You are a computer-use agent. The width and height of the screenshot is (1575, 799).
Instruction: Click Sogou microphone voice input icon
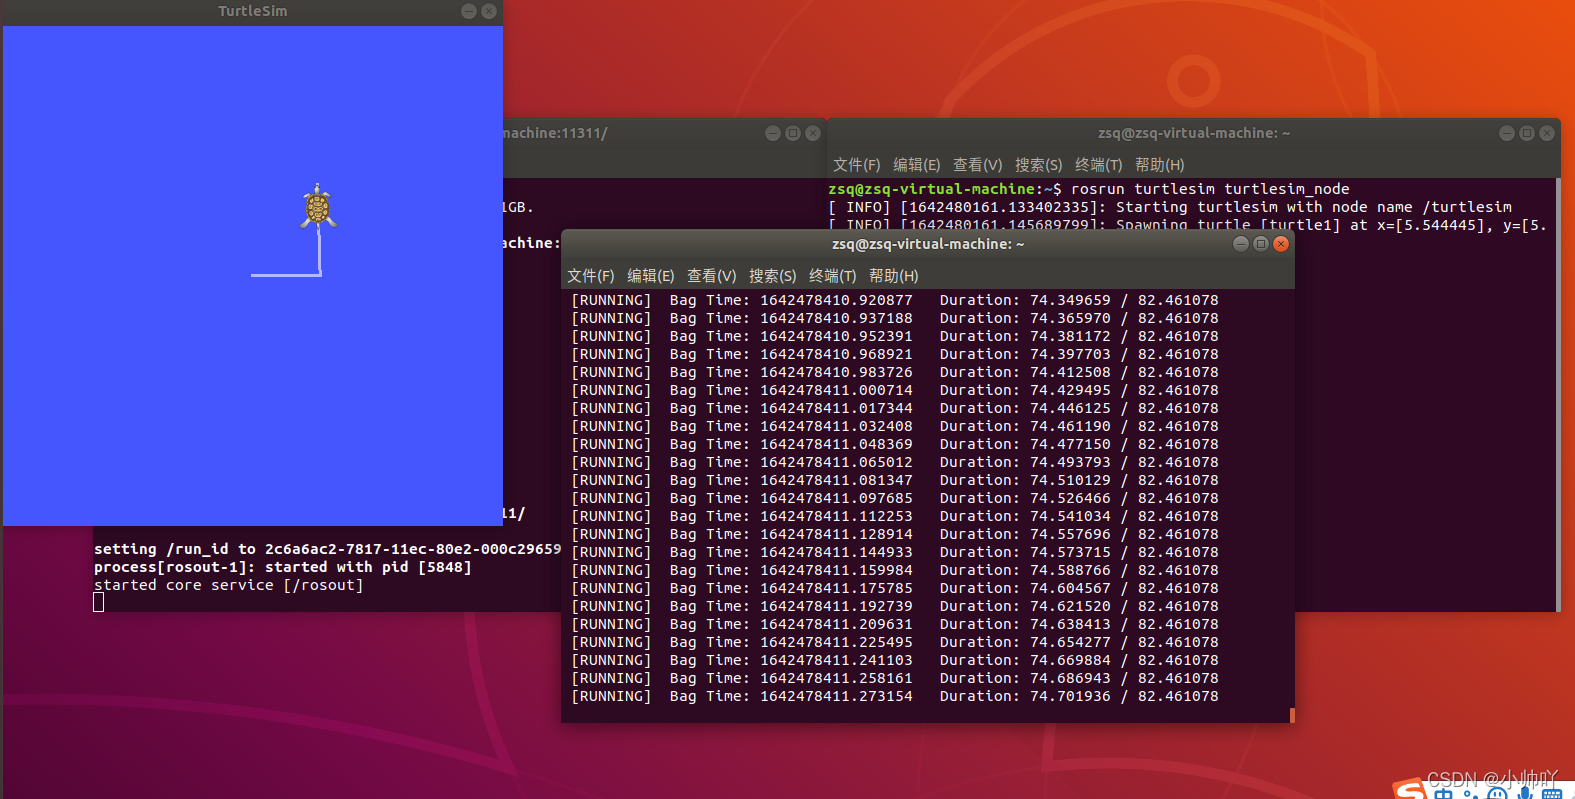coord(1524,794)
